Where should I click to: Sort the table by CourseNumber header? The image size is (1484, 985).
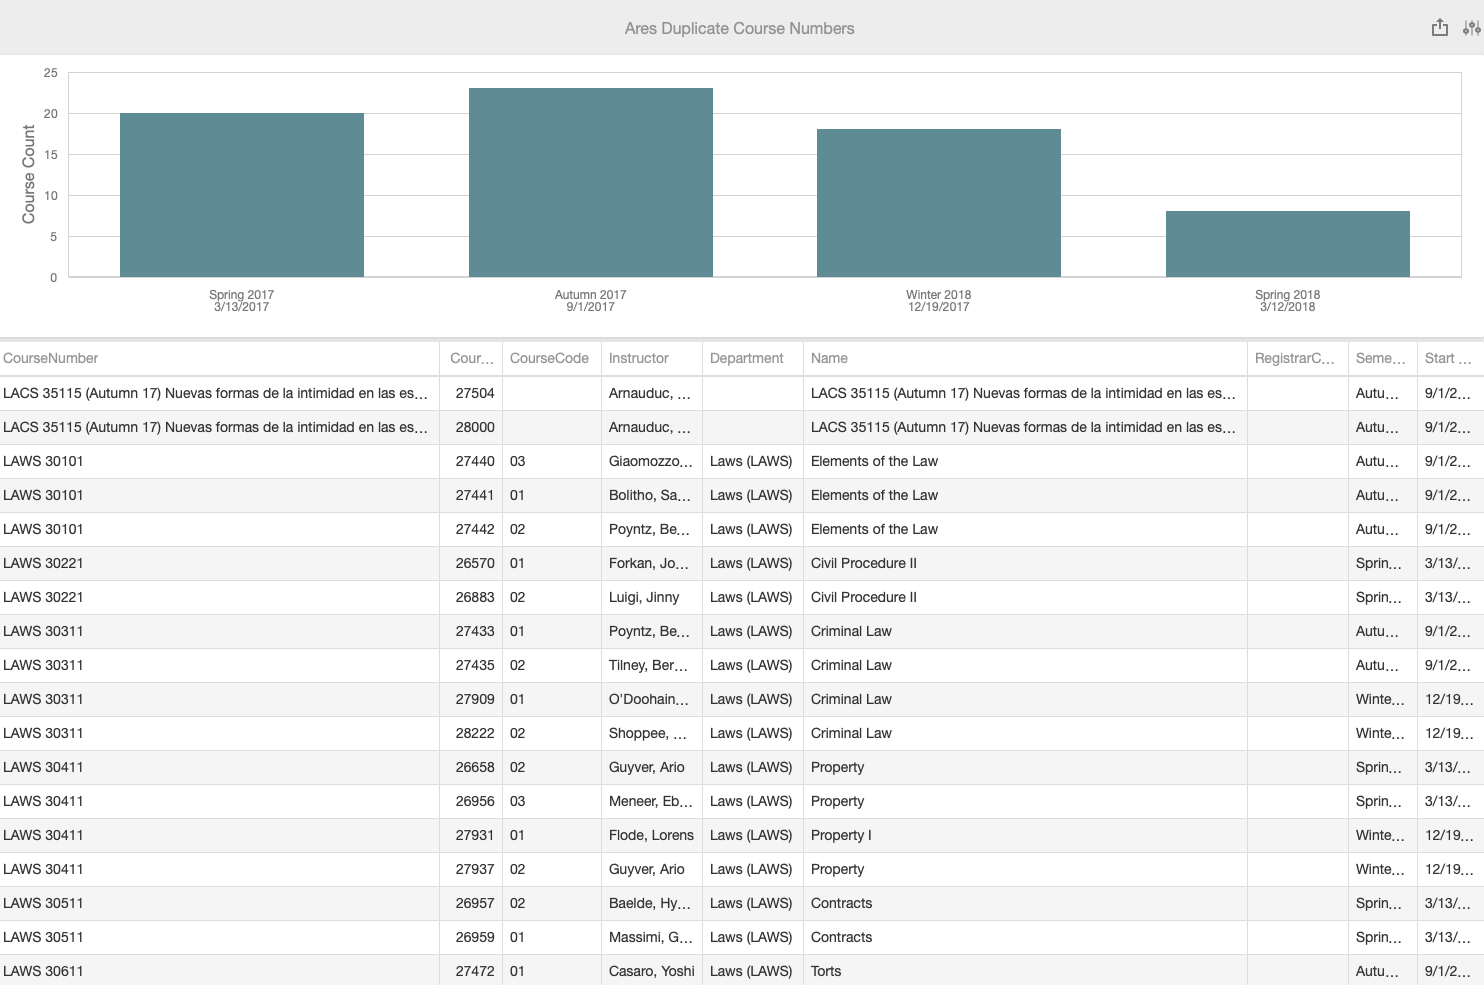[x=52, y=358]
